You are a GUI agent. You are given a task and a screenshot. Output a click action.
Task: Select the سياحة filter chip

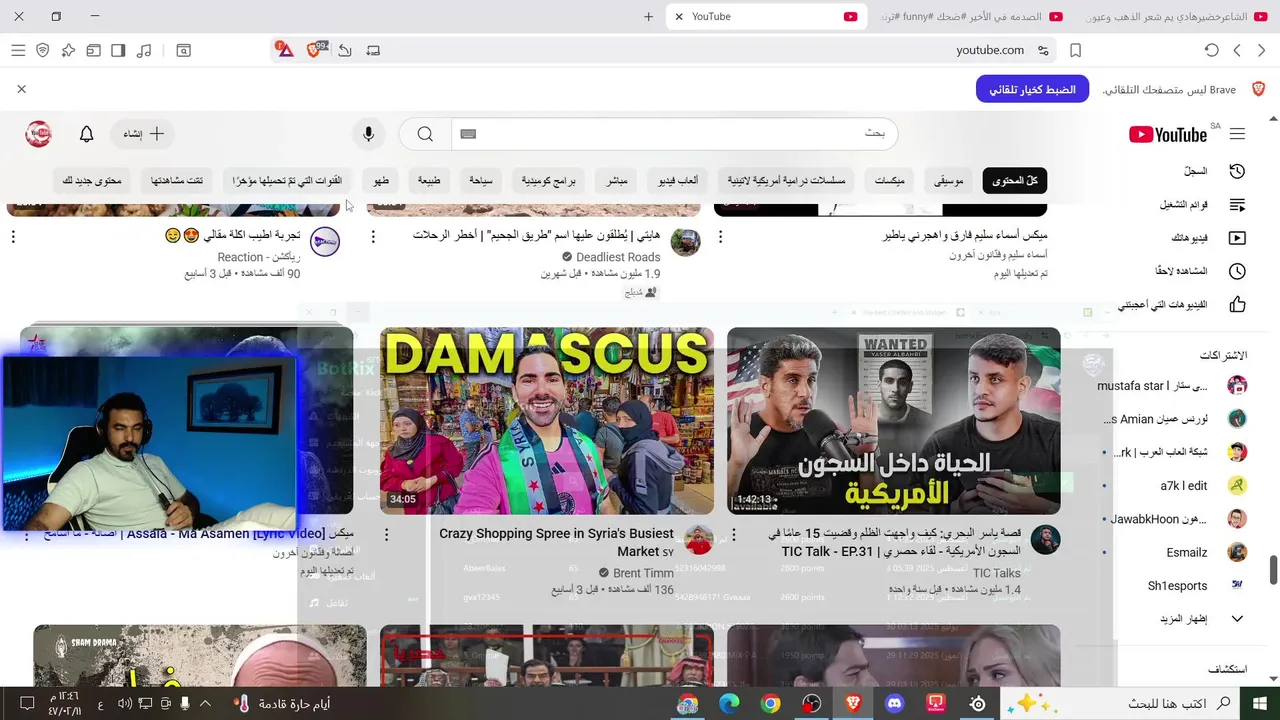pyautogui.click(x=481, y=181)
